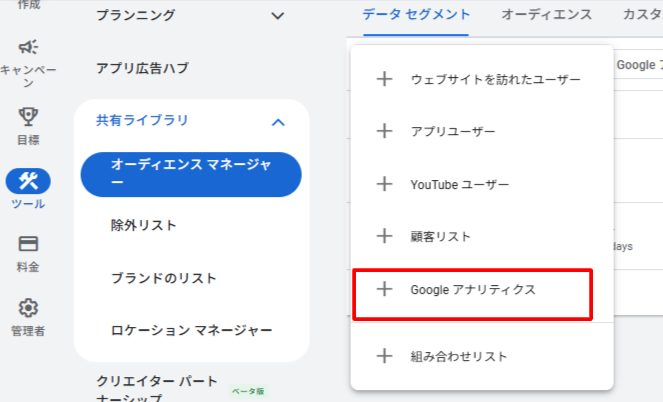
Task: Open オーディエンス マネージャー in sidebar
Action: pos(190,174)
